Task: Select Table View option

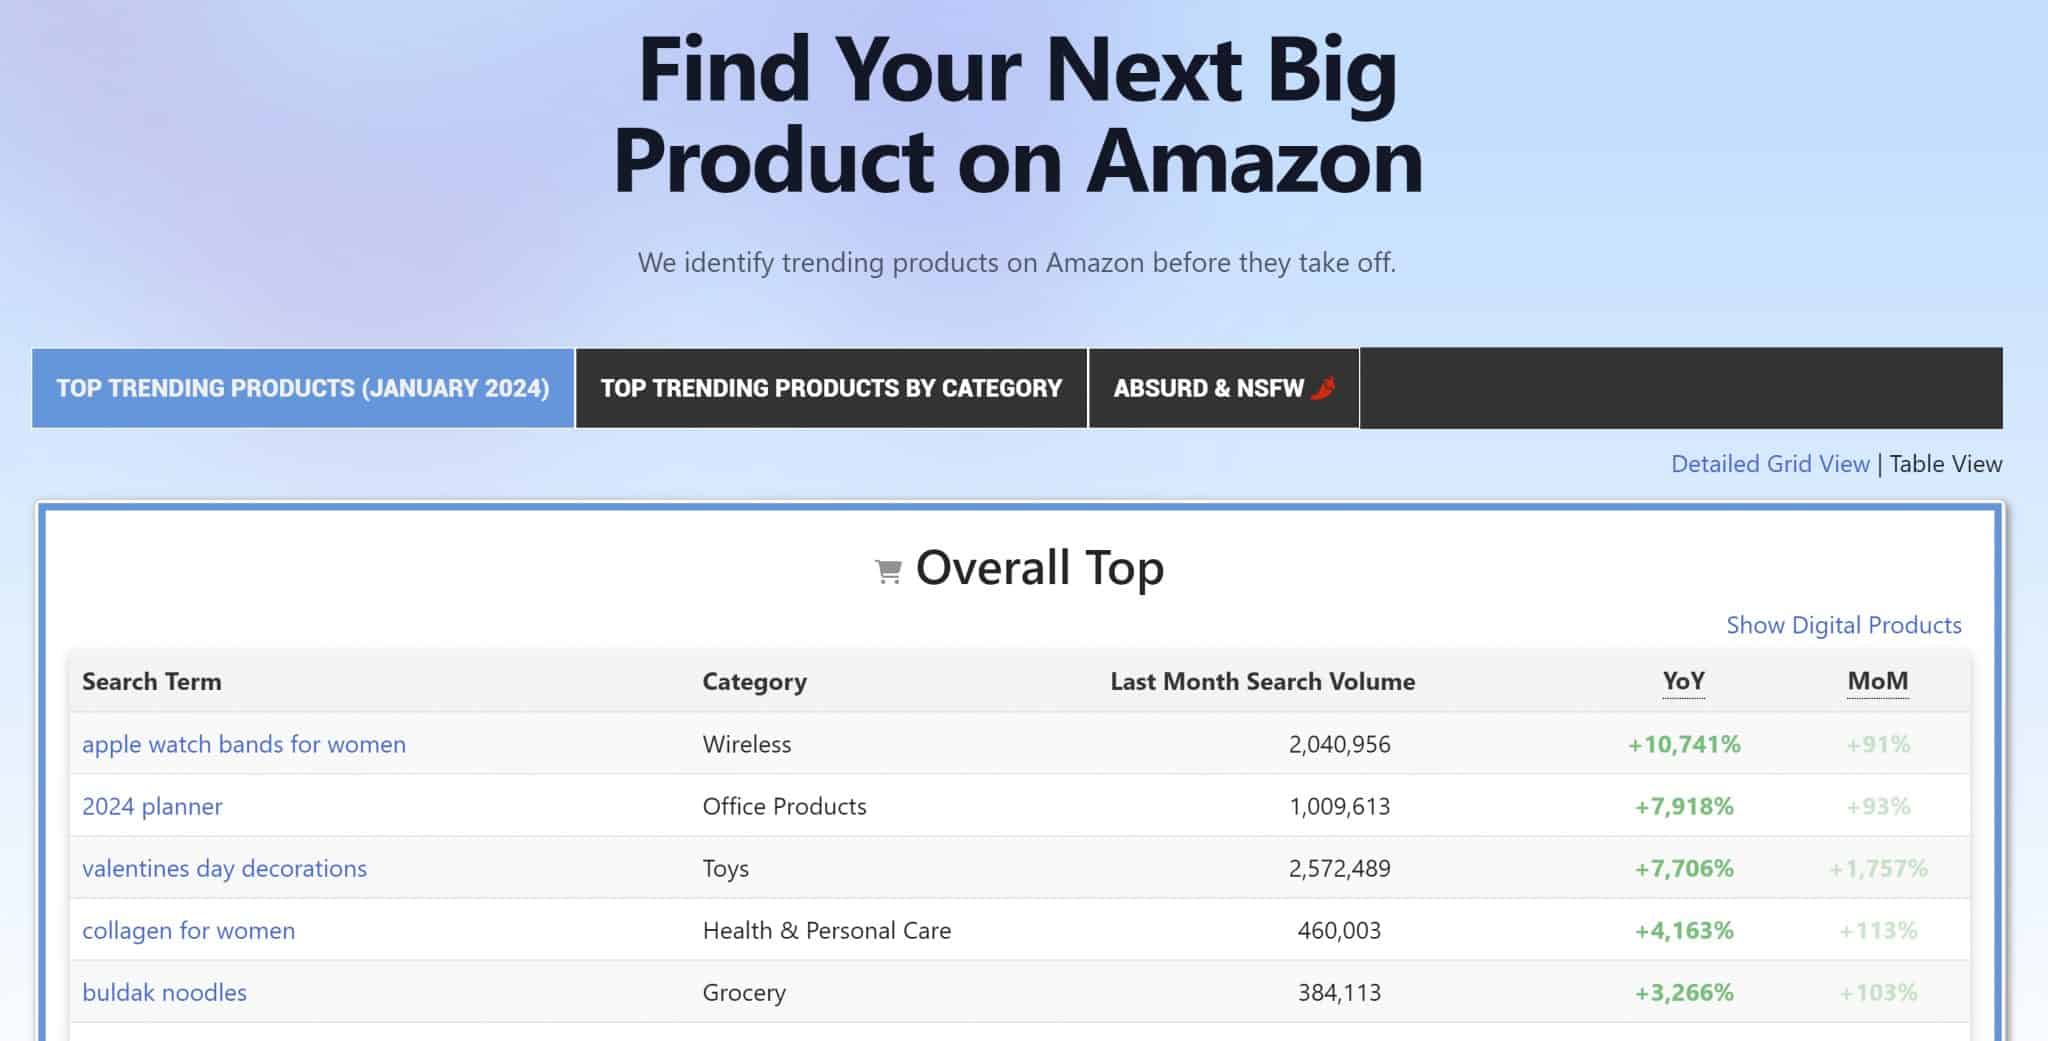Action: pos(1945,464)
